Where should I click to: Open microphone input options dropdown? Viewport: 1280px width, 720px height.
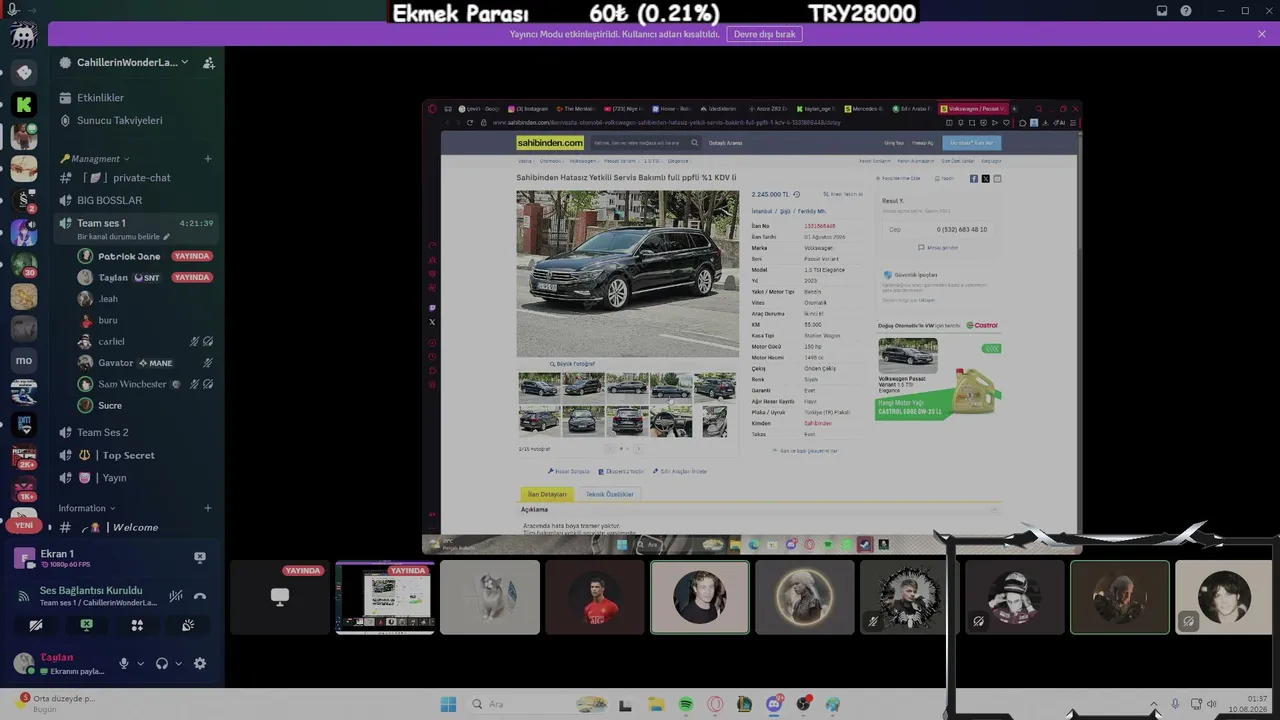point(140,663)
